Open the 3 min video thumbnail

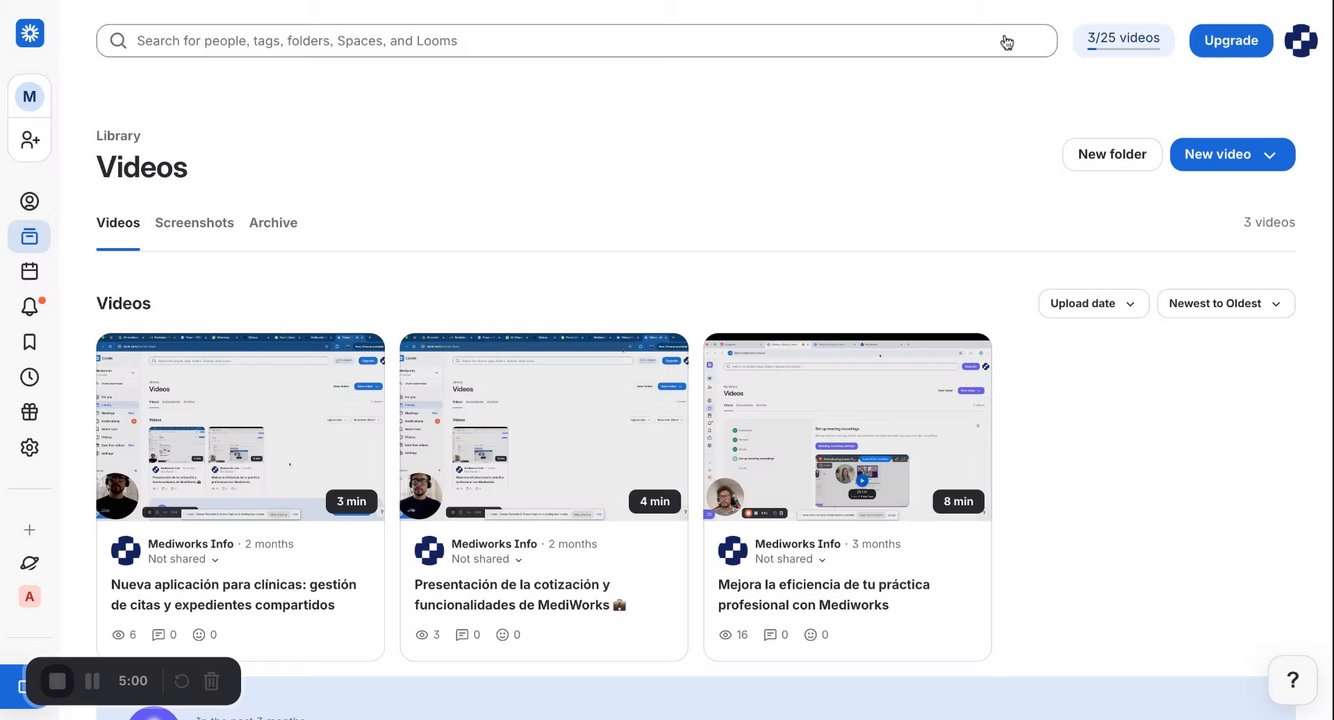point(240,427)
